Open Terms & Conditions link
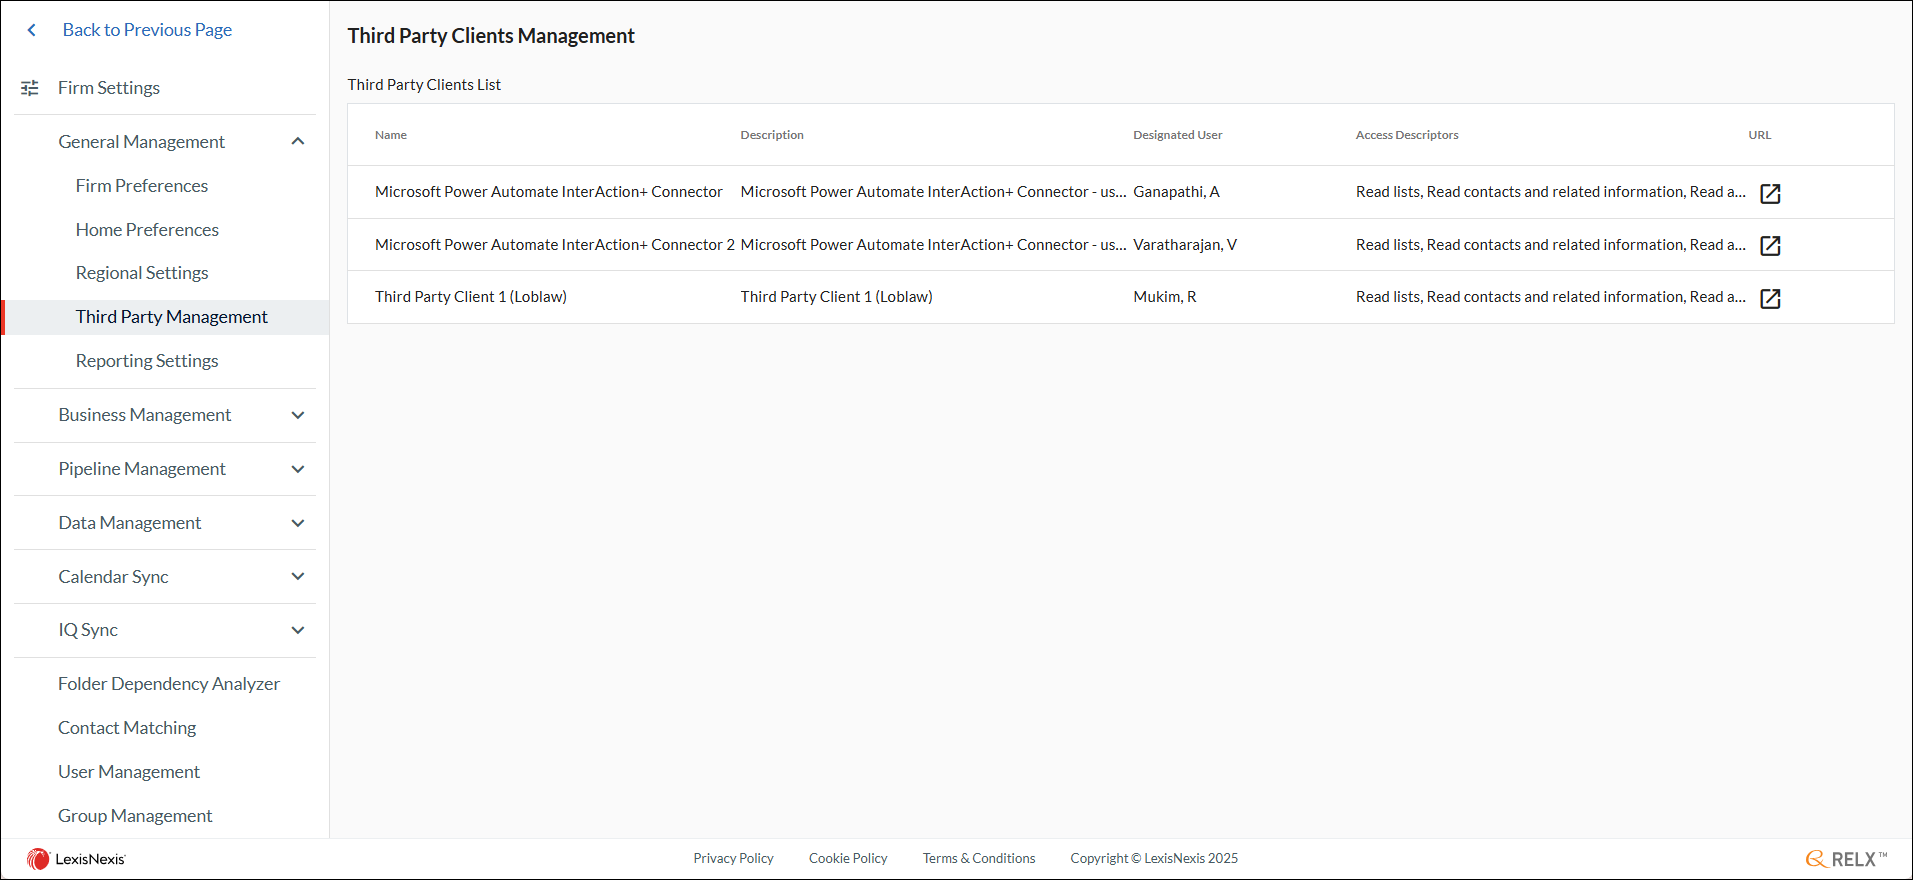 [x=979, y=858]
